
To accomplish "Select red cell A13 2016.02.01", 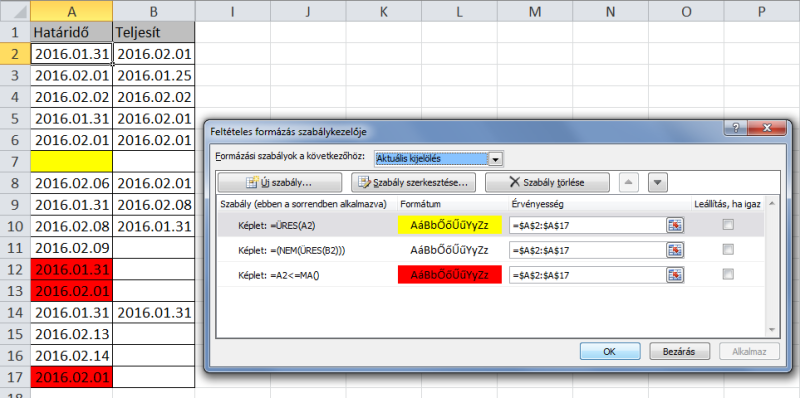I will [x=71, y=291].
